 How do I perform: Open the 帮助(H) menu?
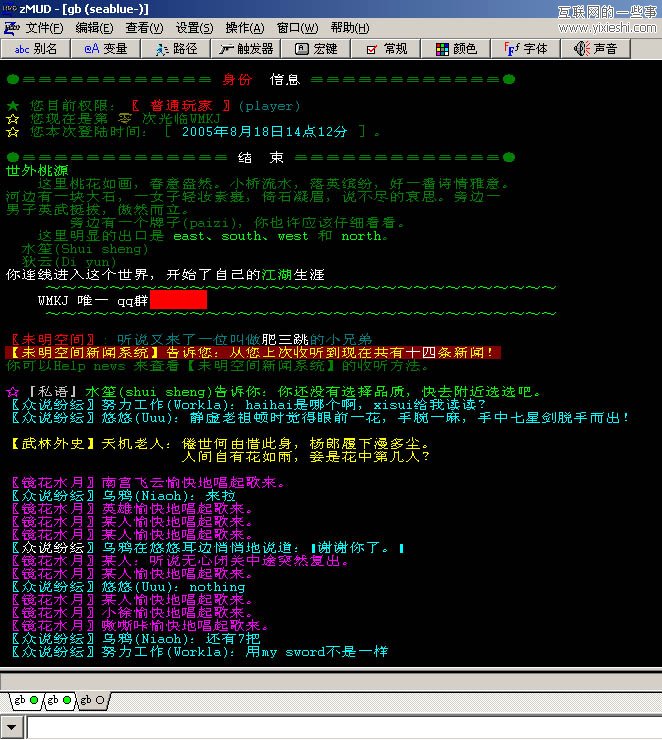coord(349,28)
